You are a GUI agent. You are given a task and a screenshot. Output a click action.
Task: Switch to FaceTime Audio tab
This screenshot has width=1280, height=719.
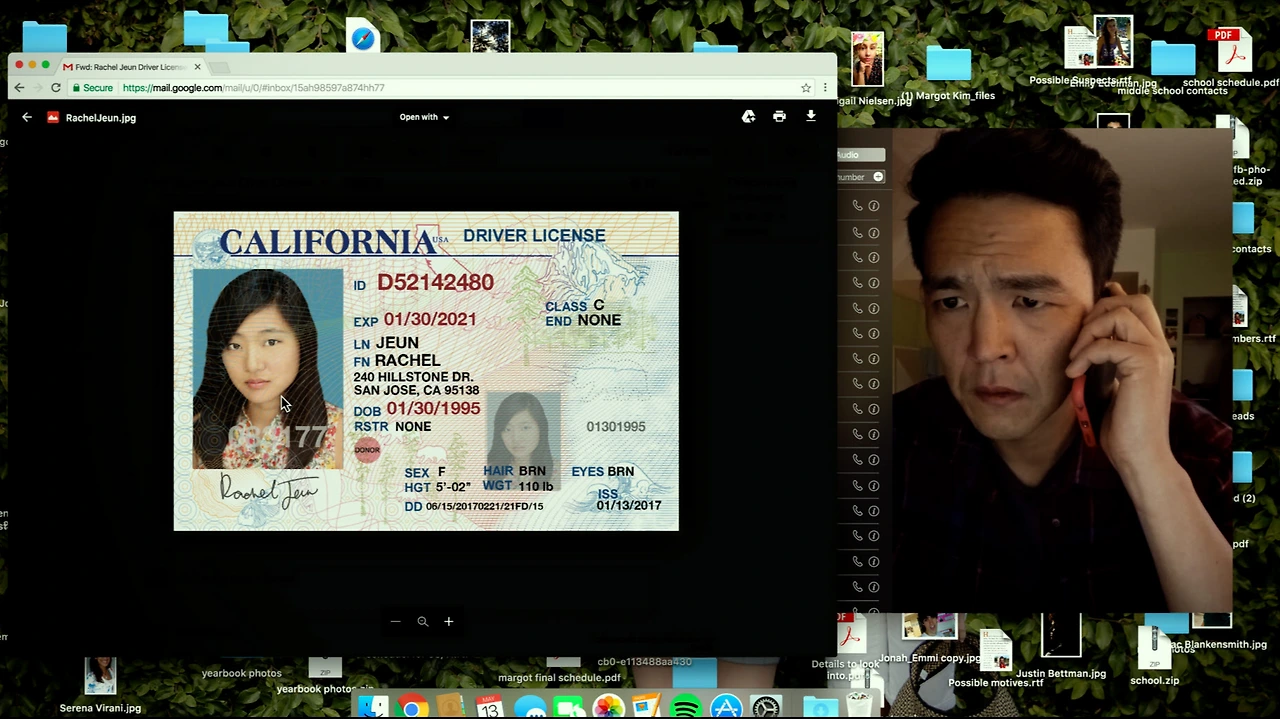861,155
